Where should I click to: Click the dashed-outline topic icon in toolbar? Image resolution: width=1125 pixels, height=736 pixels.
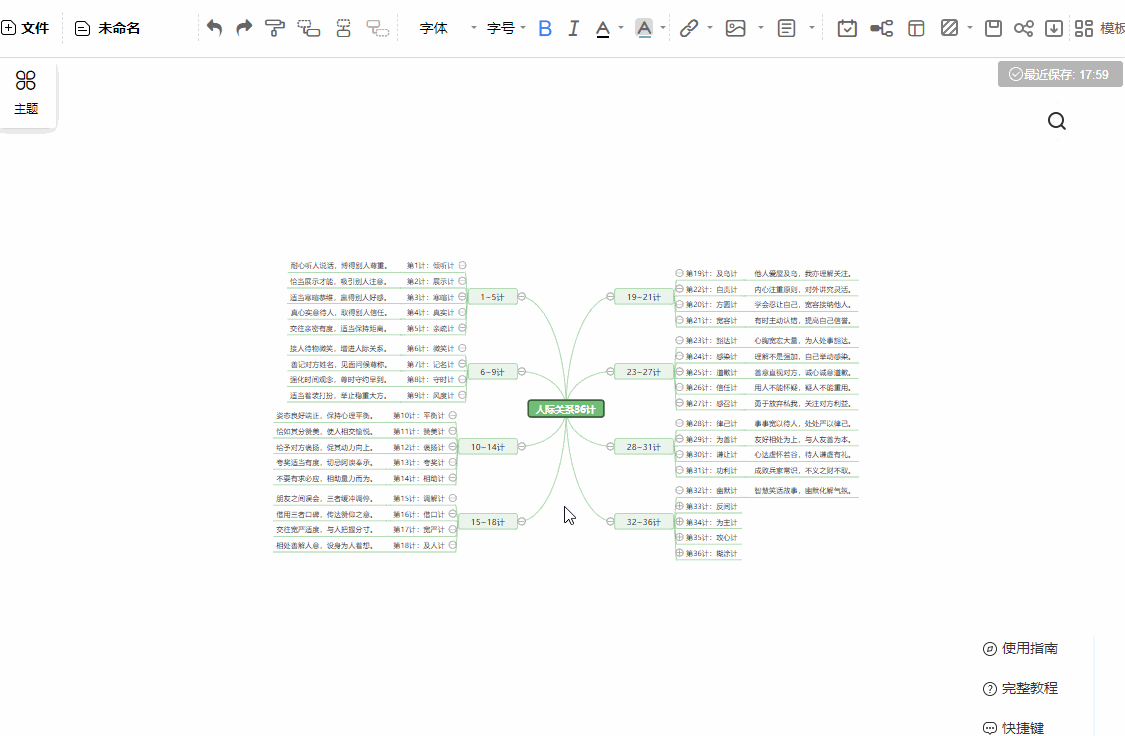click(377, 28)
